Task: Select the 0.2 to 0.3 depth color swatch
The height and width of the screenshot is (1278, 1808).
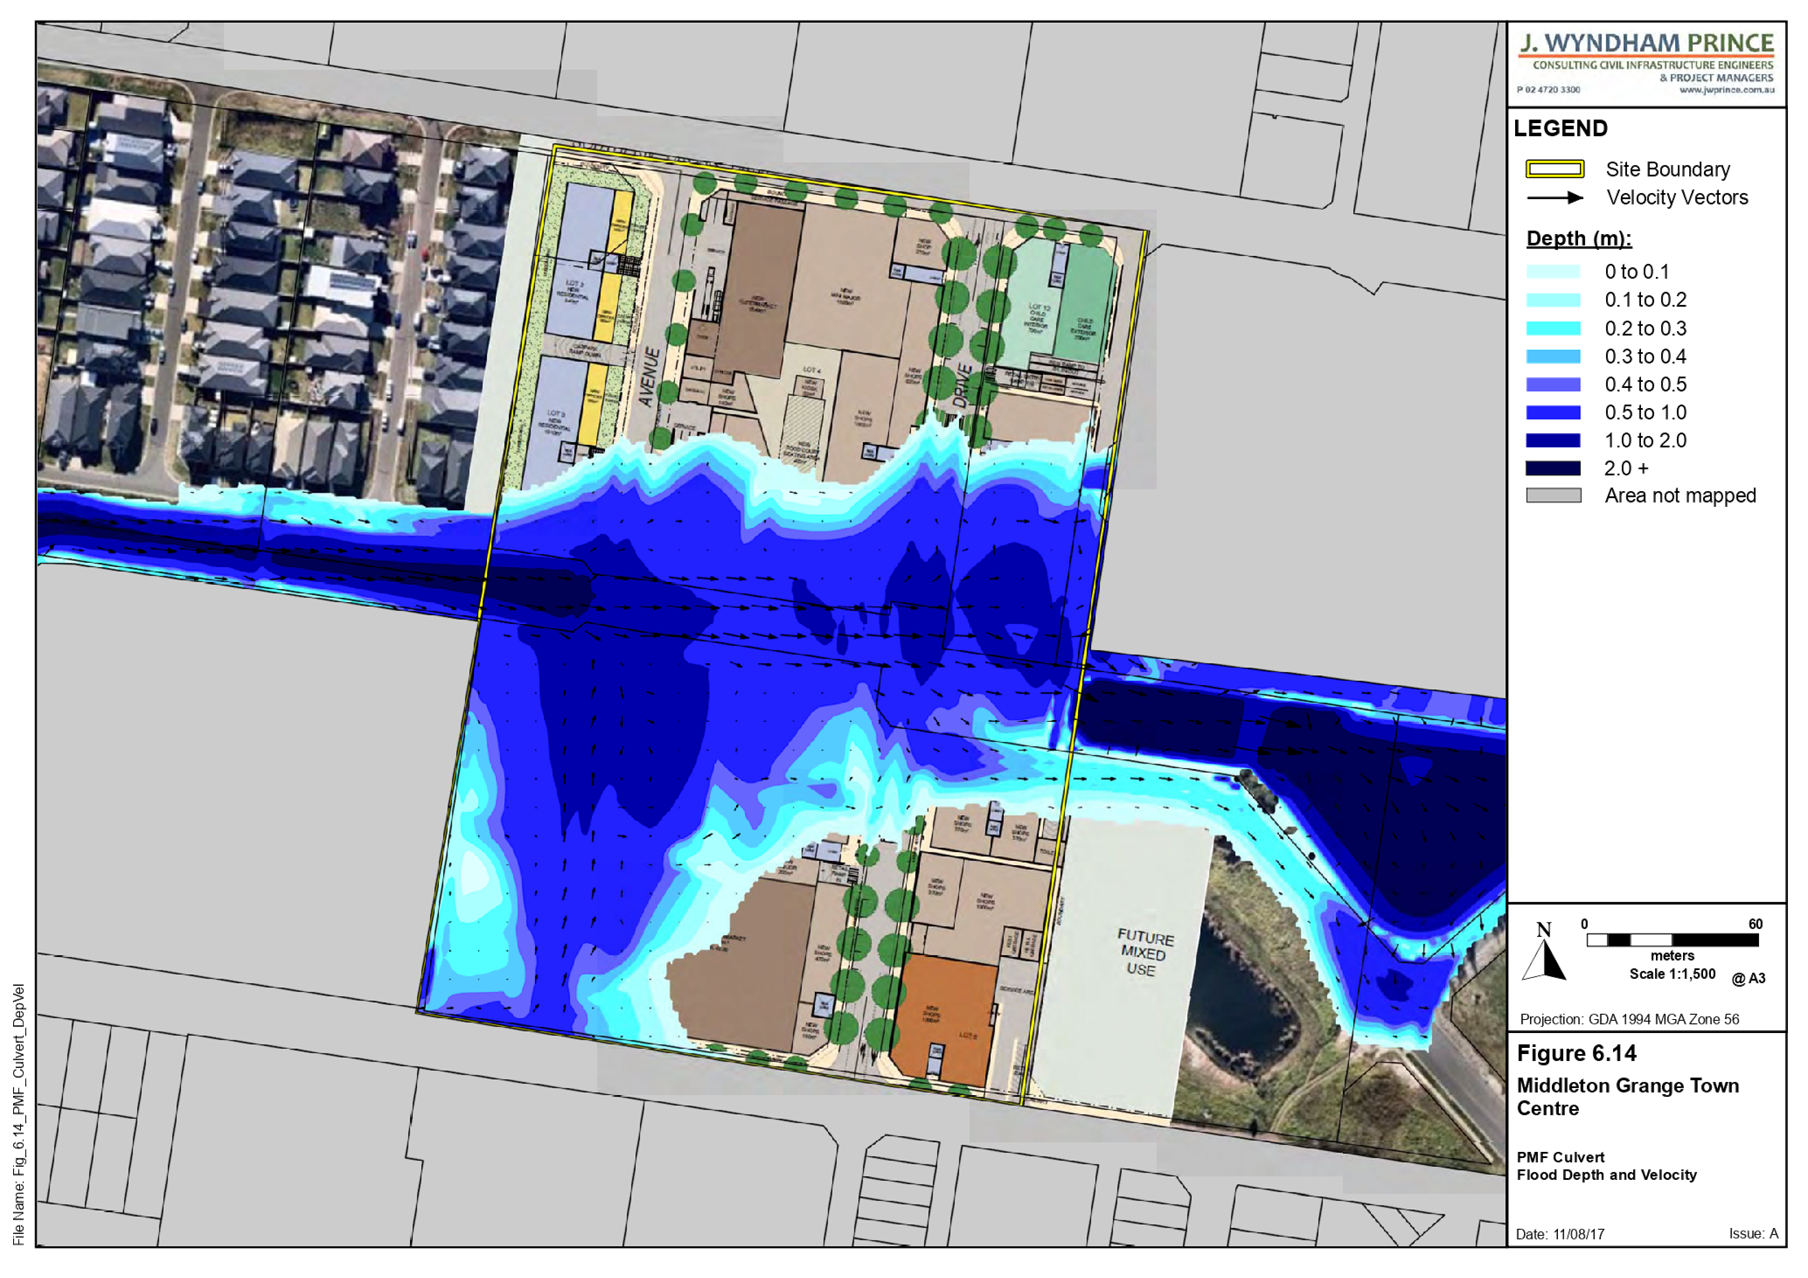Action: [1553, 328]
